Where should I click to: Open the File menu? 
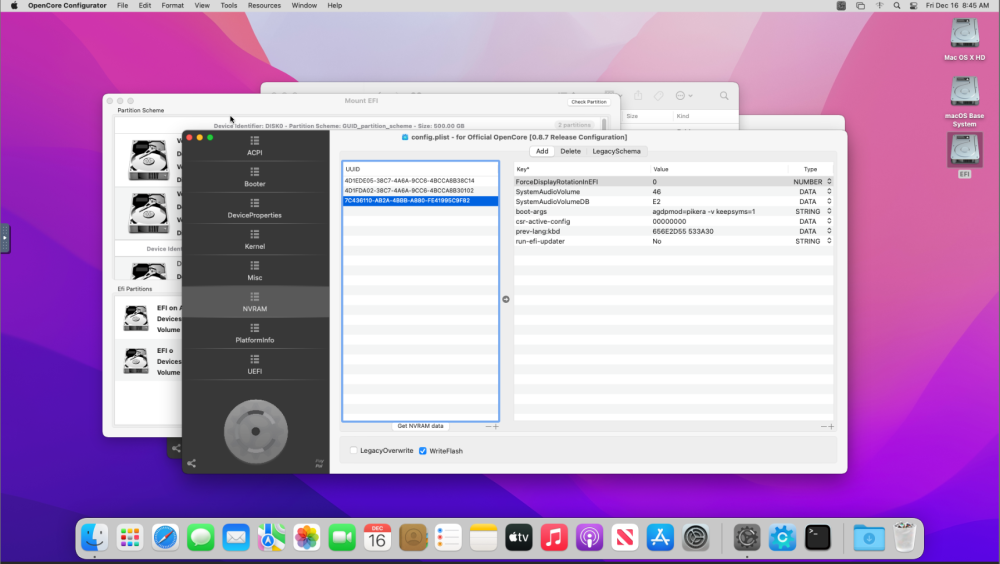click(x=122, y=5)
